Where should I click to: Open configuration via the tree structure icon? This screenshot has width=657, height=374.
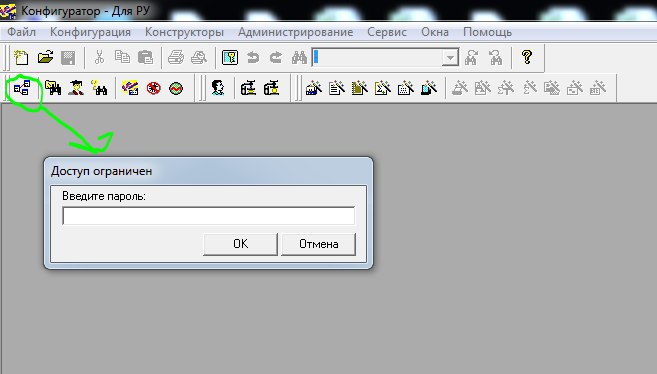(22, 88)
